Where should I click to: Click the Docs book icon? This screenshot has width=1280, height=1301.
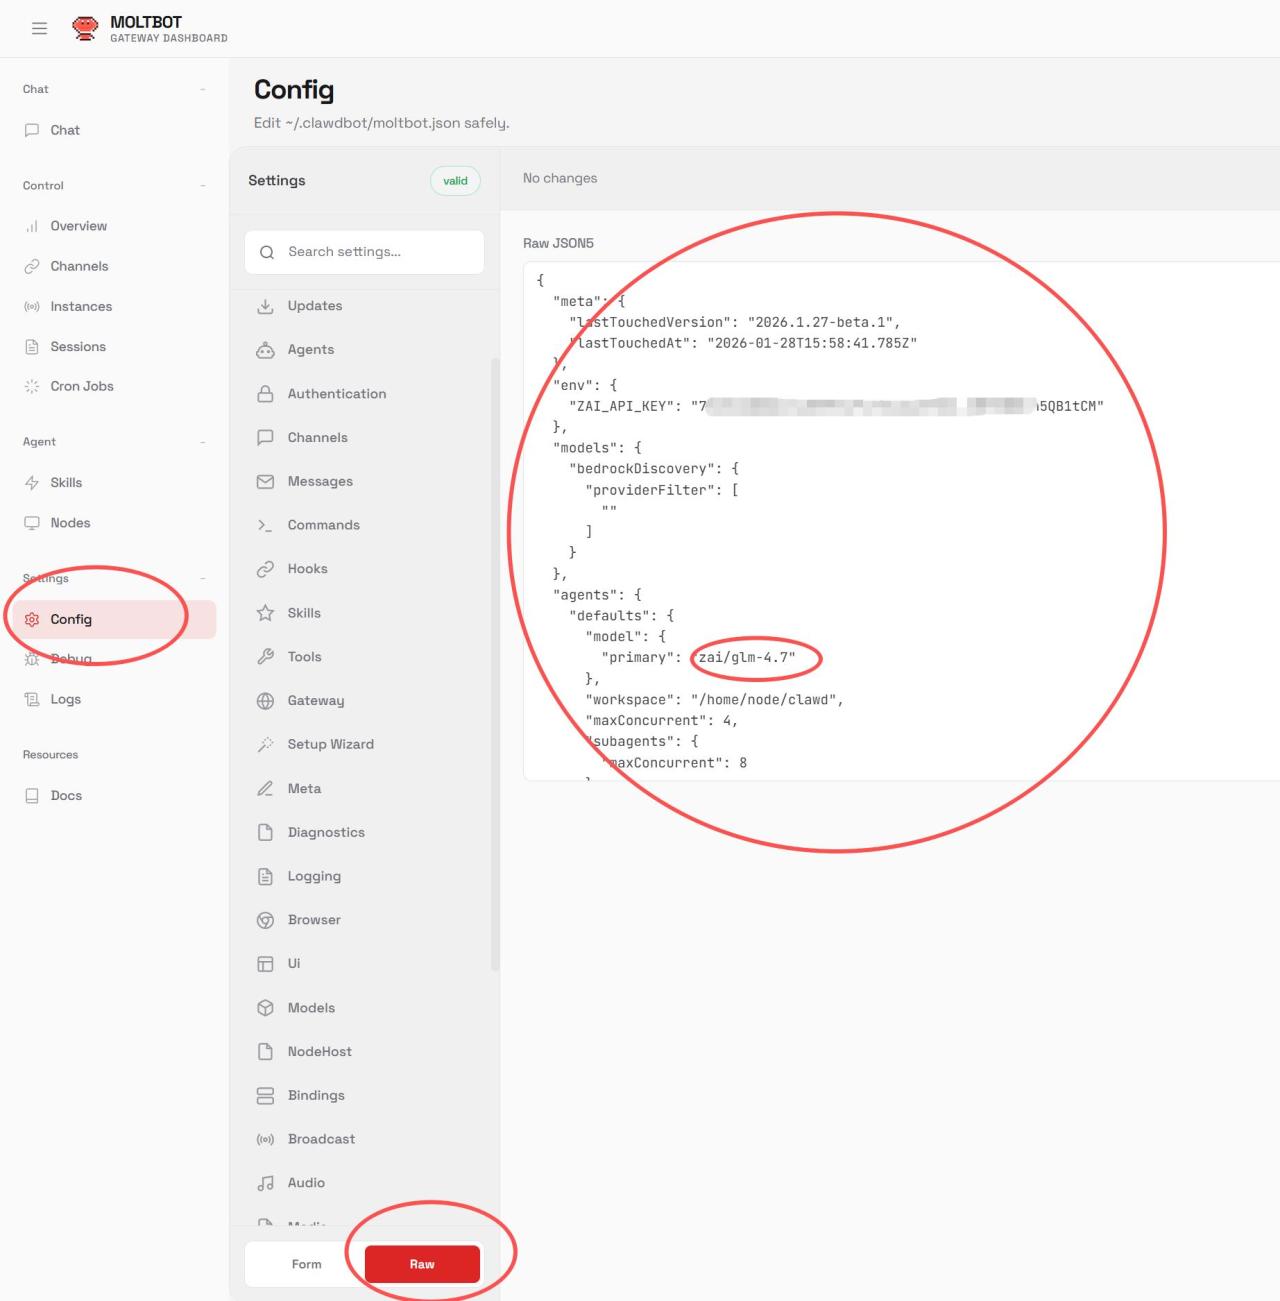(x=32, y=795)
